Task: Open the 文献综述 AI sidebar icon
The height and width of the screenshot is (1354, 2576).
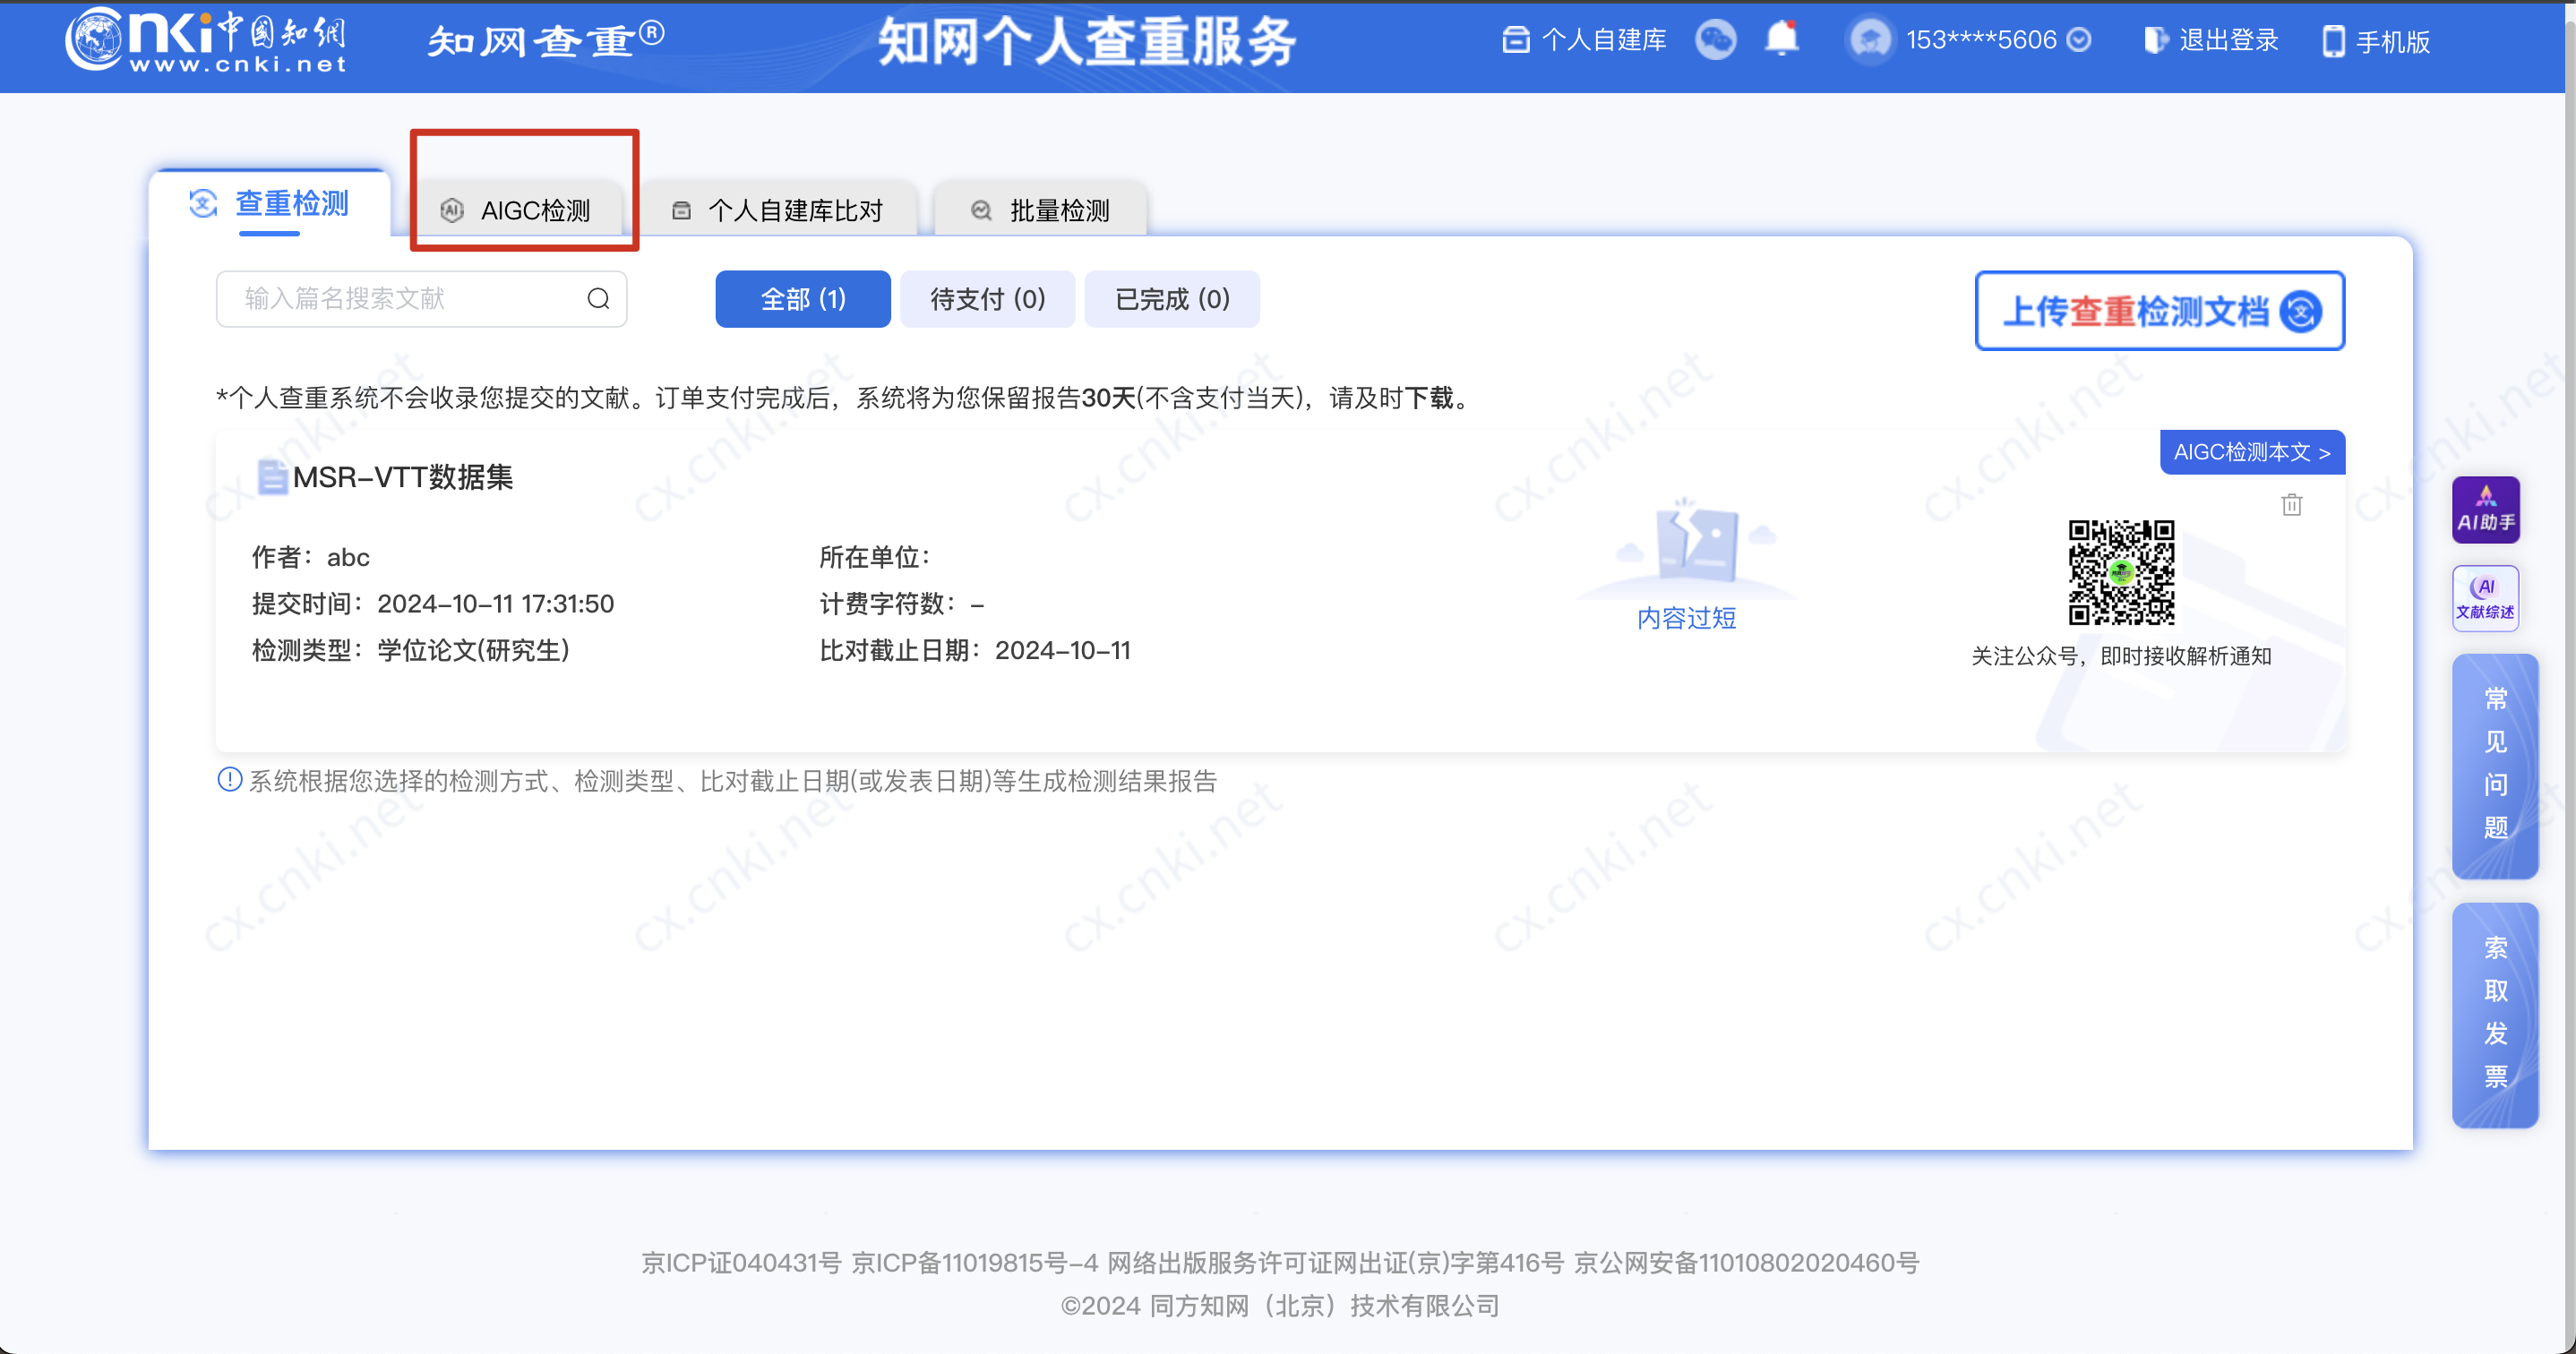Action: (x=2485, y=597)
